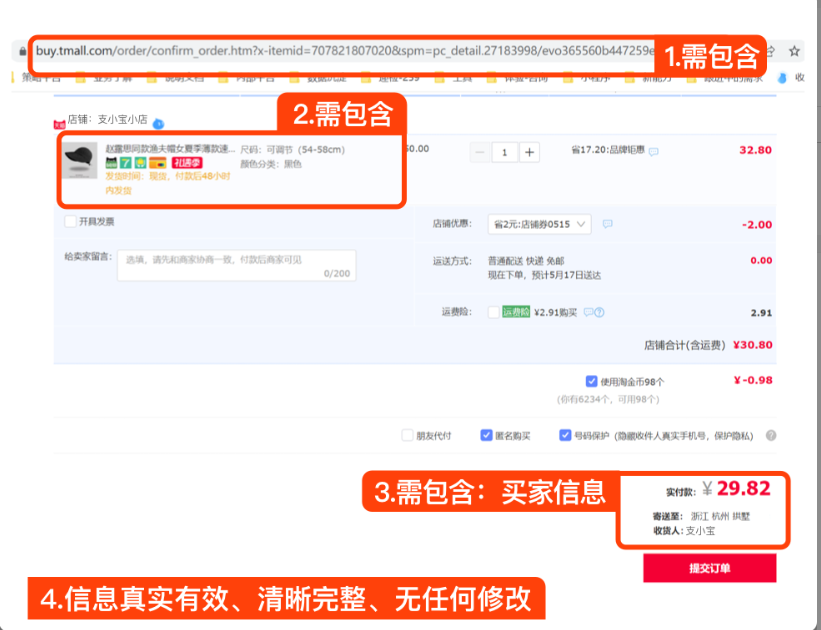The width and height of the screenshot is (821, 630).
Task: Click the credit card payment service icon
Action: pyautogui.click(x=158, y=163)
